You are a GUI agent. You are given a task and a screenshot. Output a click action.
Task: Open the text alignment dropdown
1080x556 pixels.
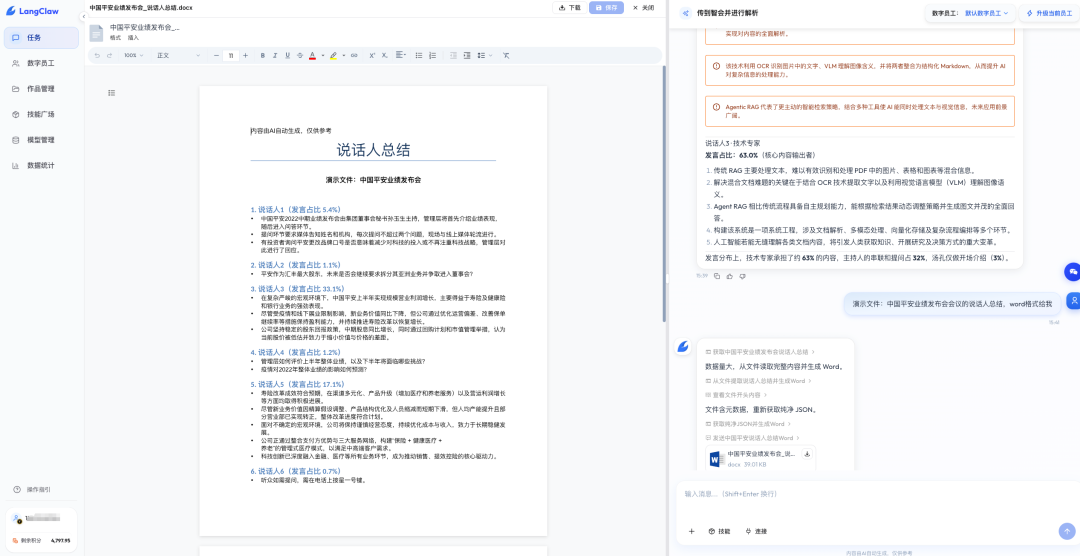click(401, 55)
